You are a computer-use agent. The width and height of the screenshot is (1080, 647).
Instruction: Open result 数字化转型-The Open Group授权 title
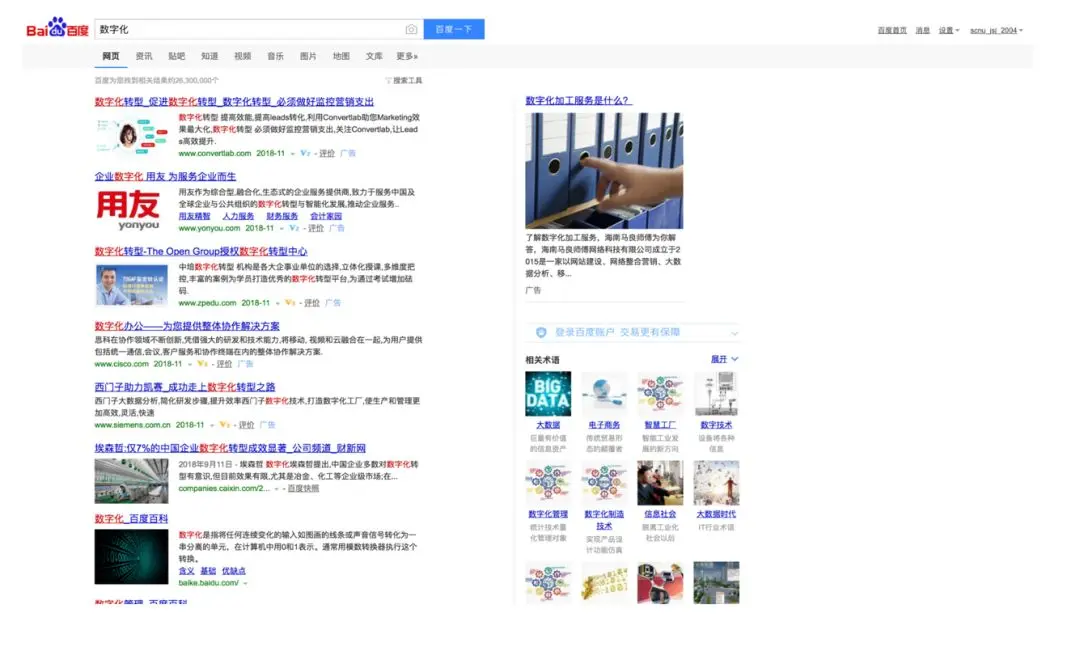tap(201, 251)
